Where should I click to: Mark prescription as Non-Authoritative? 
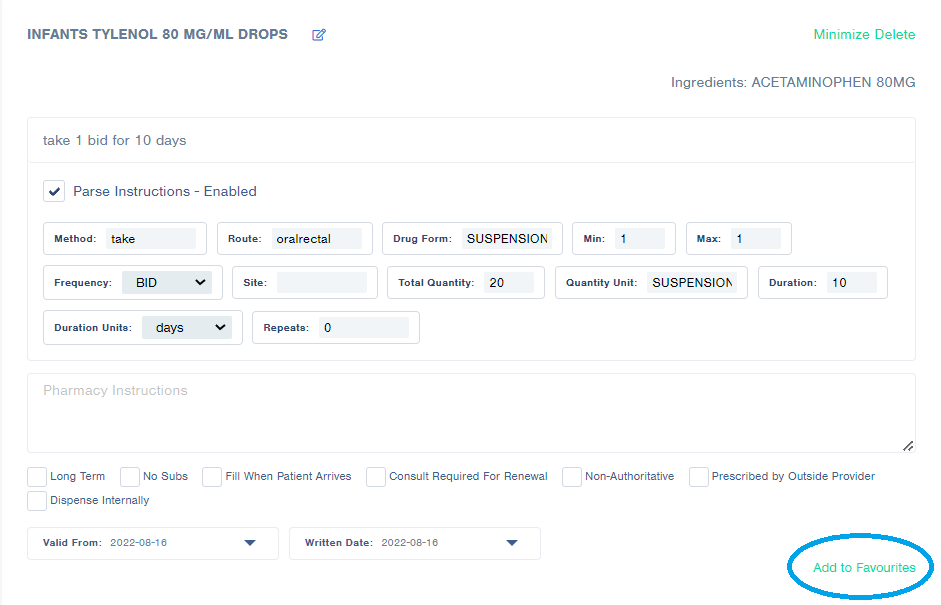[x=570, y=477]
